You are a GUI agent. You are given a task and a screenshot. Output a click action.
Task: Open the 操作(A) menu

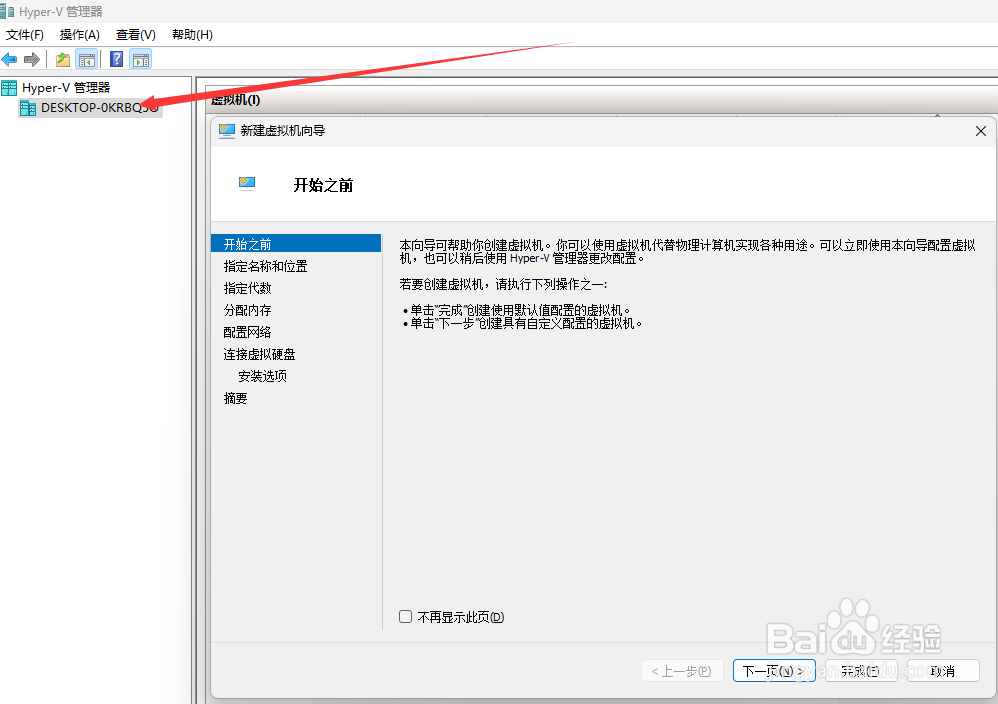point(80,34)
